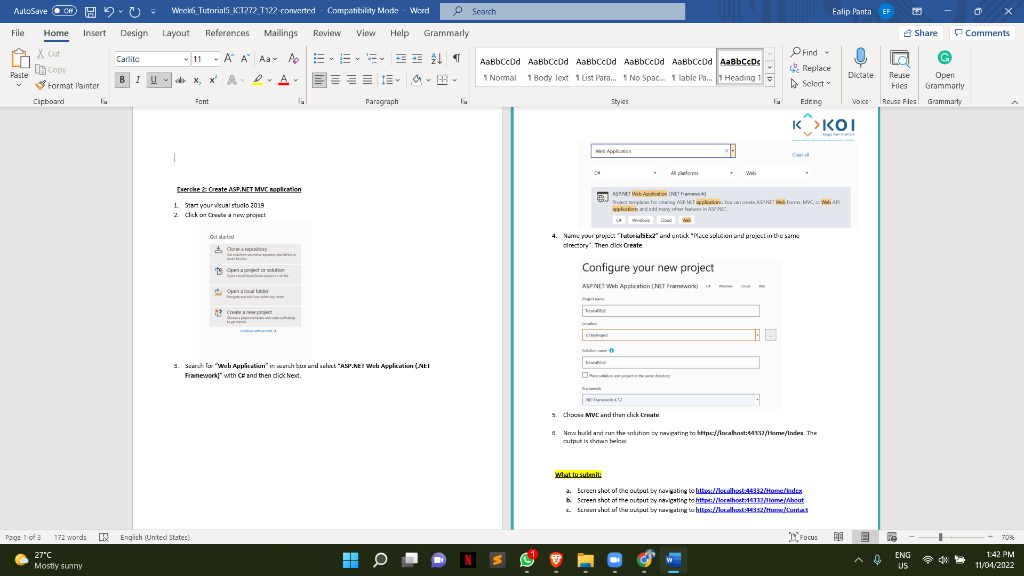
Task: Click the Paste clipboard icon
Action: point(19,60)
